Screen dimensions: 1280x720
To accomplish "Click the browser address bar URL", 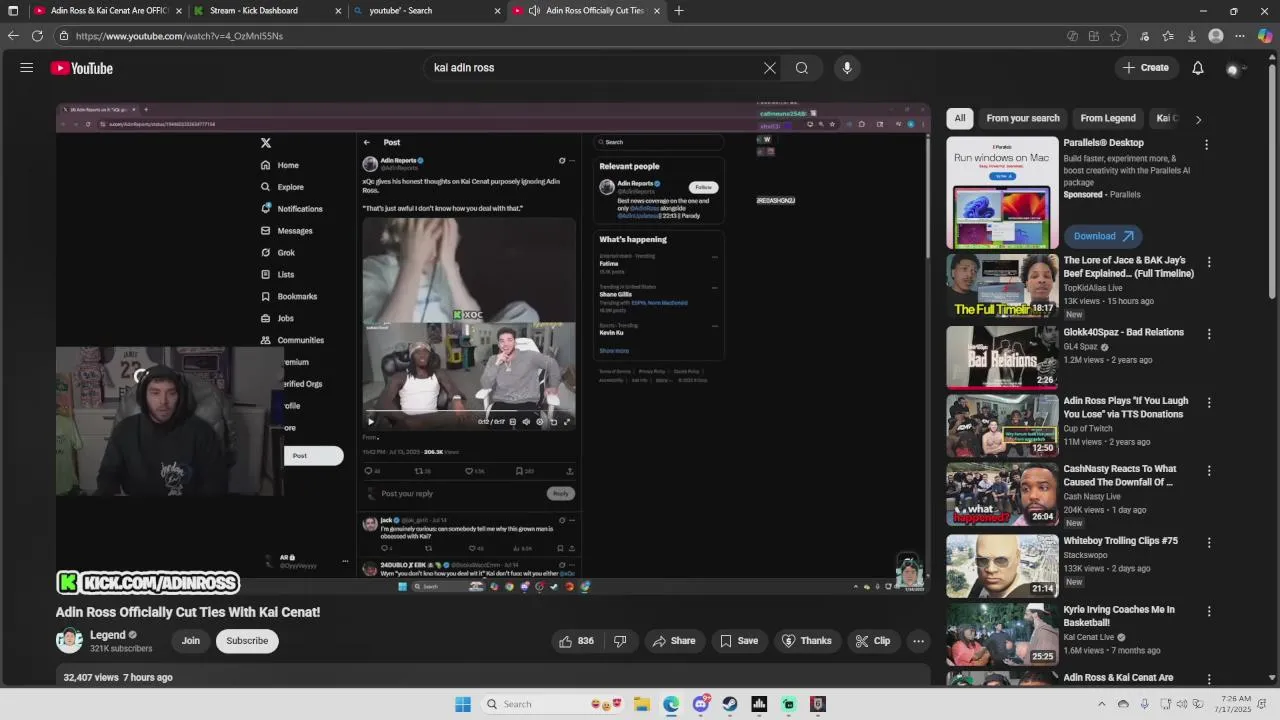I will (x=179, y=36).
